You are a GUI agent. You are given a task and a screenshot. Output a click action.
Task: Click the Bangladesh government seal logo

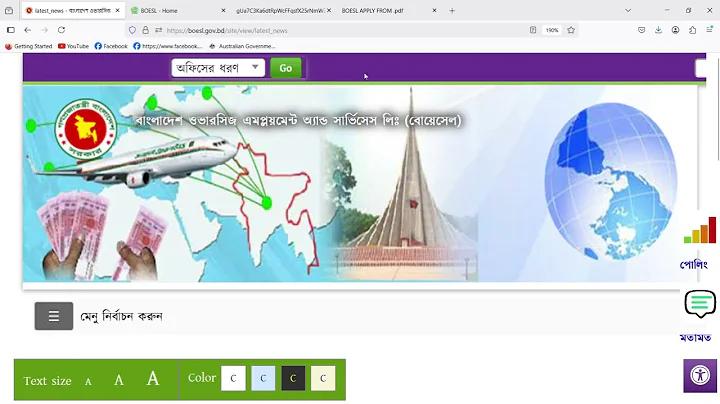coord(86,129)
